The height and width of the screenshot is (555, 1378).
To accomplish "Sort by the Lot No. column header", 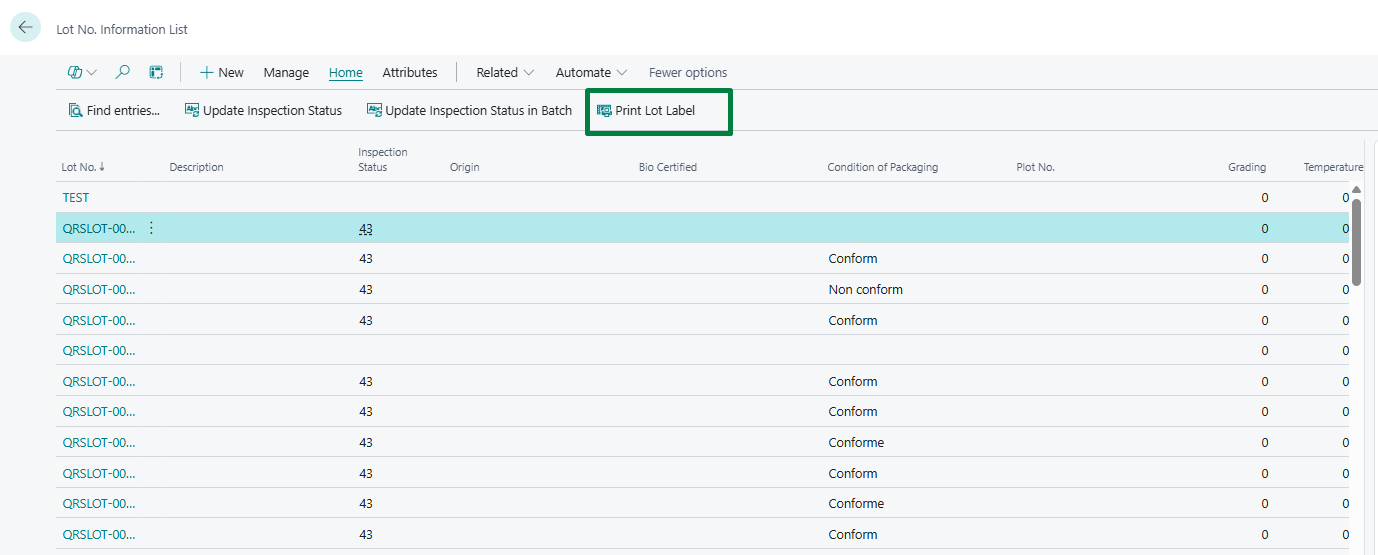I will [x=83, y=167].
